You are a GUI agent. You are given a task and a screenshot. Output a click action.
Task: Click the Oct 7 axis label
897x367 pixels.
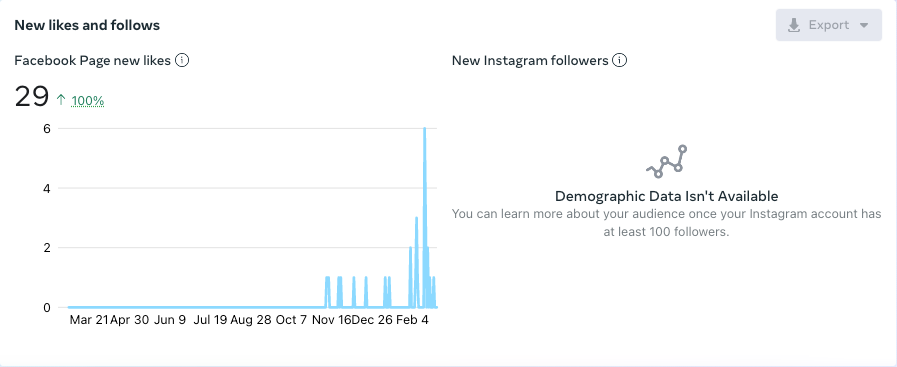(291, 320)
